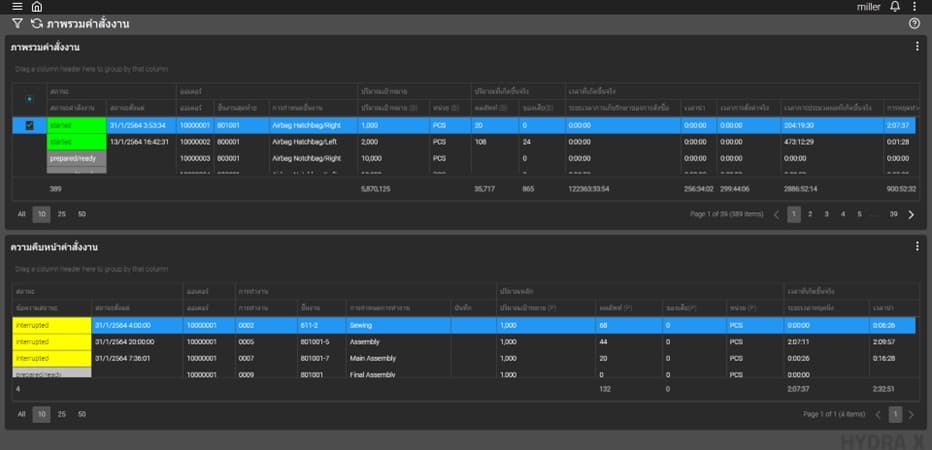932x450 pixels.
Task: Select the Main Assembly operation row
Action: 466,358
